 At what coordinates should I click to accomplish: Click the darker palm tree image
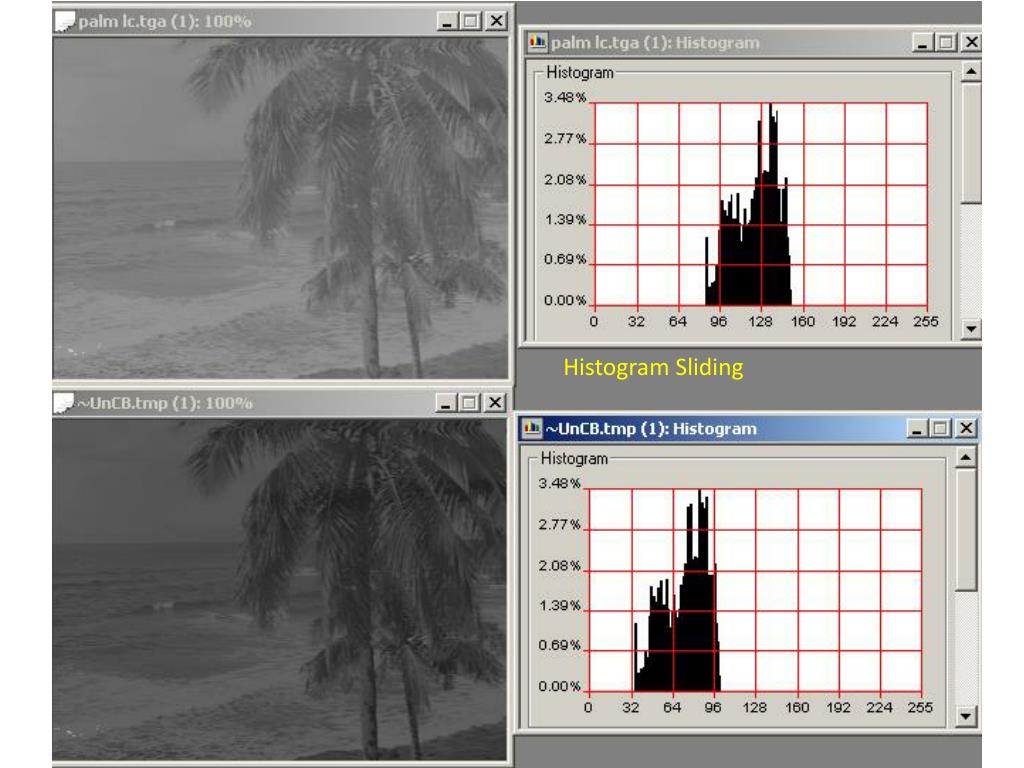[280, 590]
